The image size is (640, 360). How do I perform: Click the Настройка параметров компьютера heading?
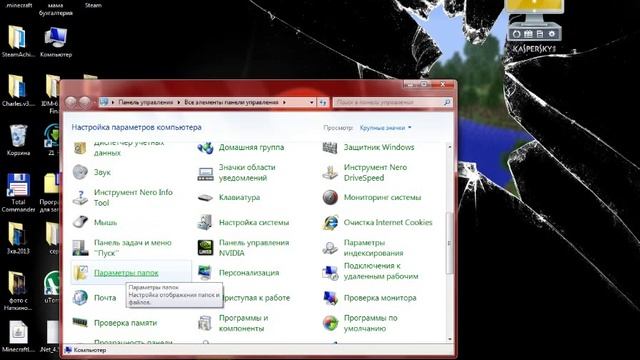pyautogui.click(x=136, y=127)
